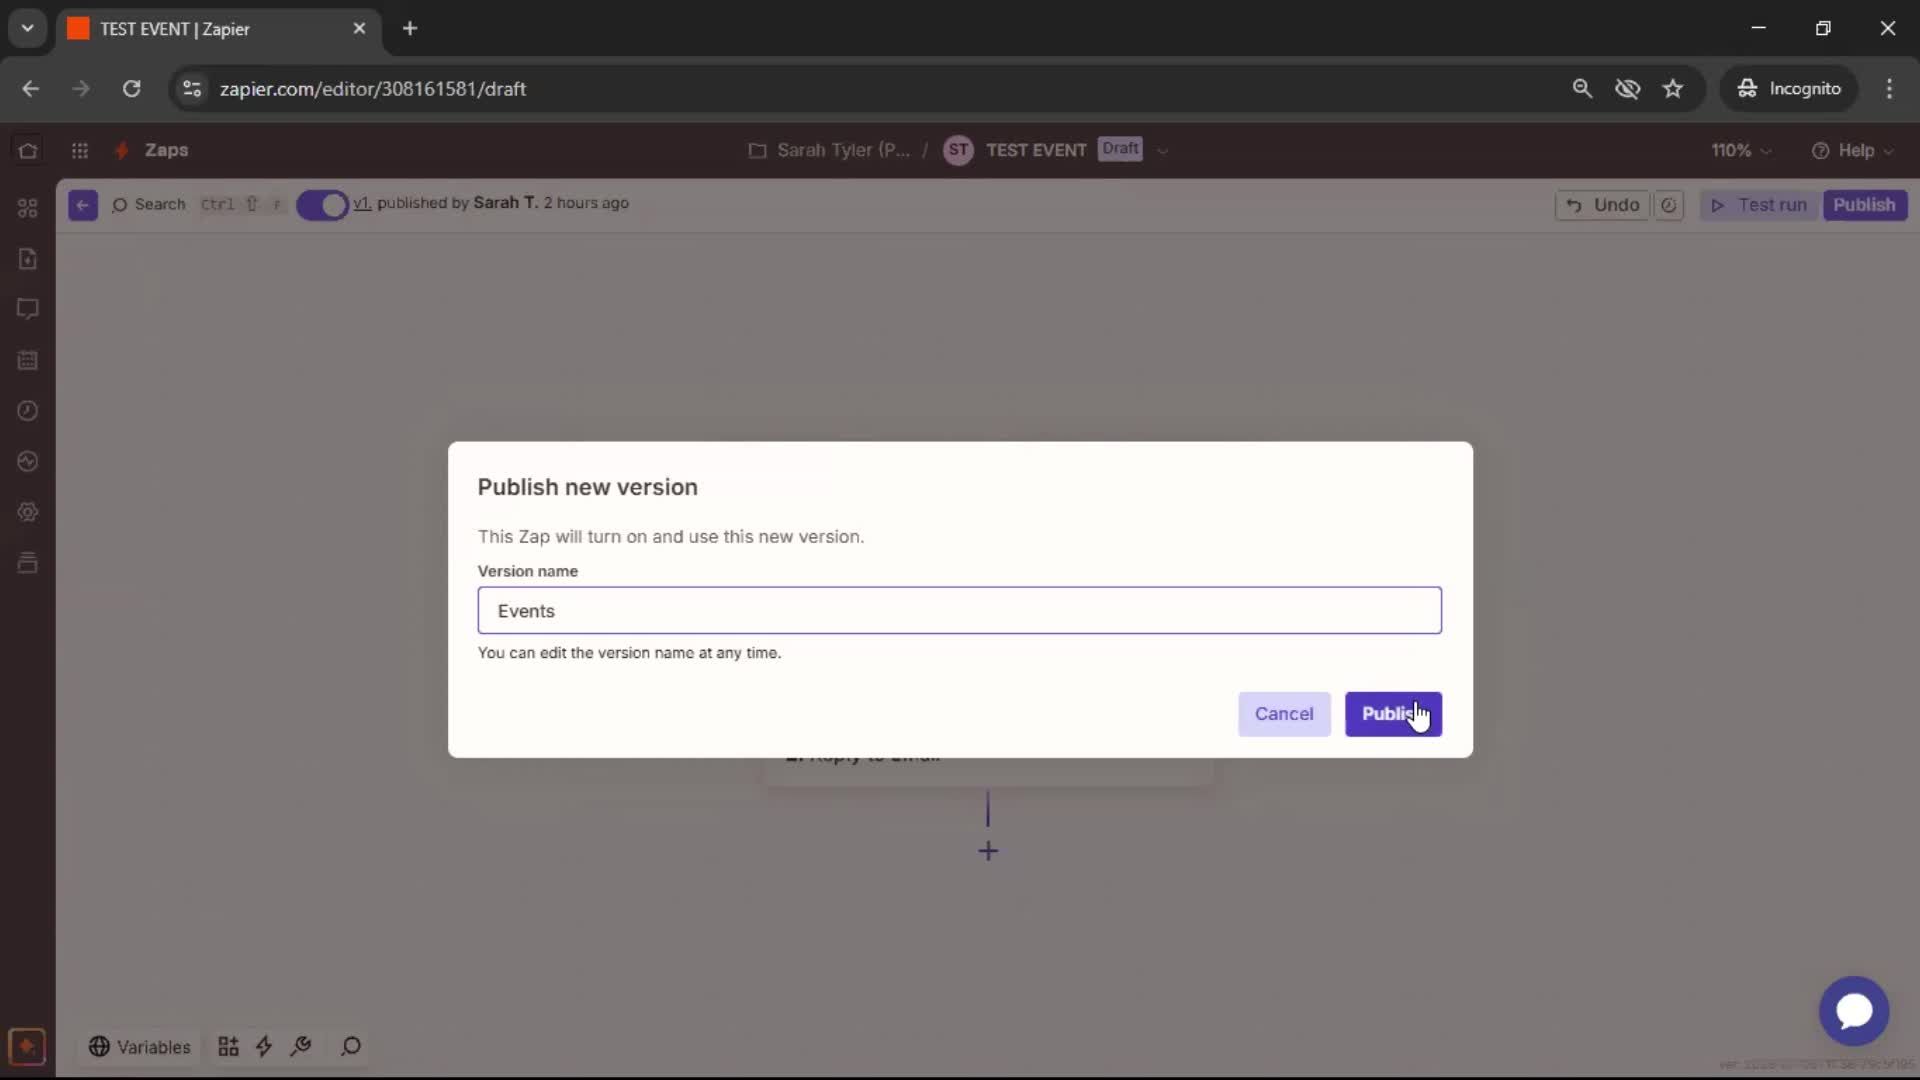The width and height of the screenshot is (1920, 1080).
Task: Click the top-right Publish button
Action: [x=1864, y=205]
